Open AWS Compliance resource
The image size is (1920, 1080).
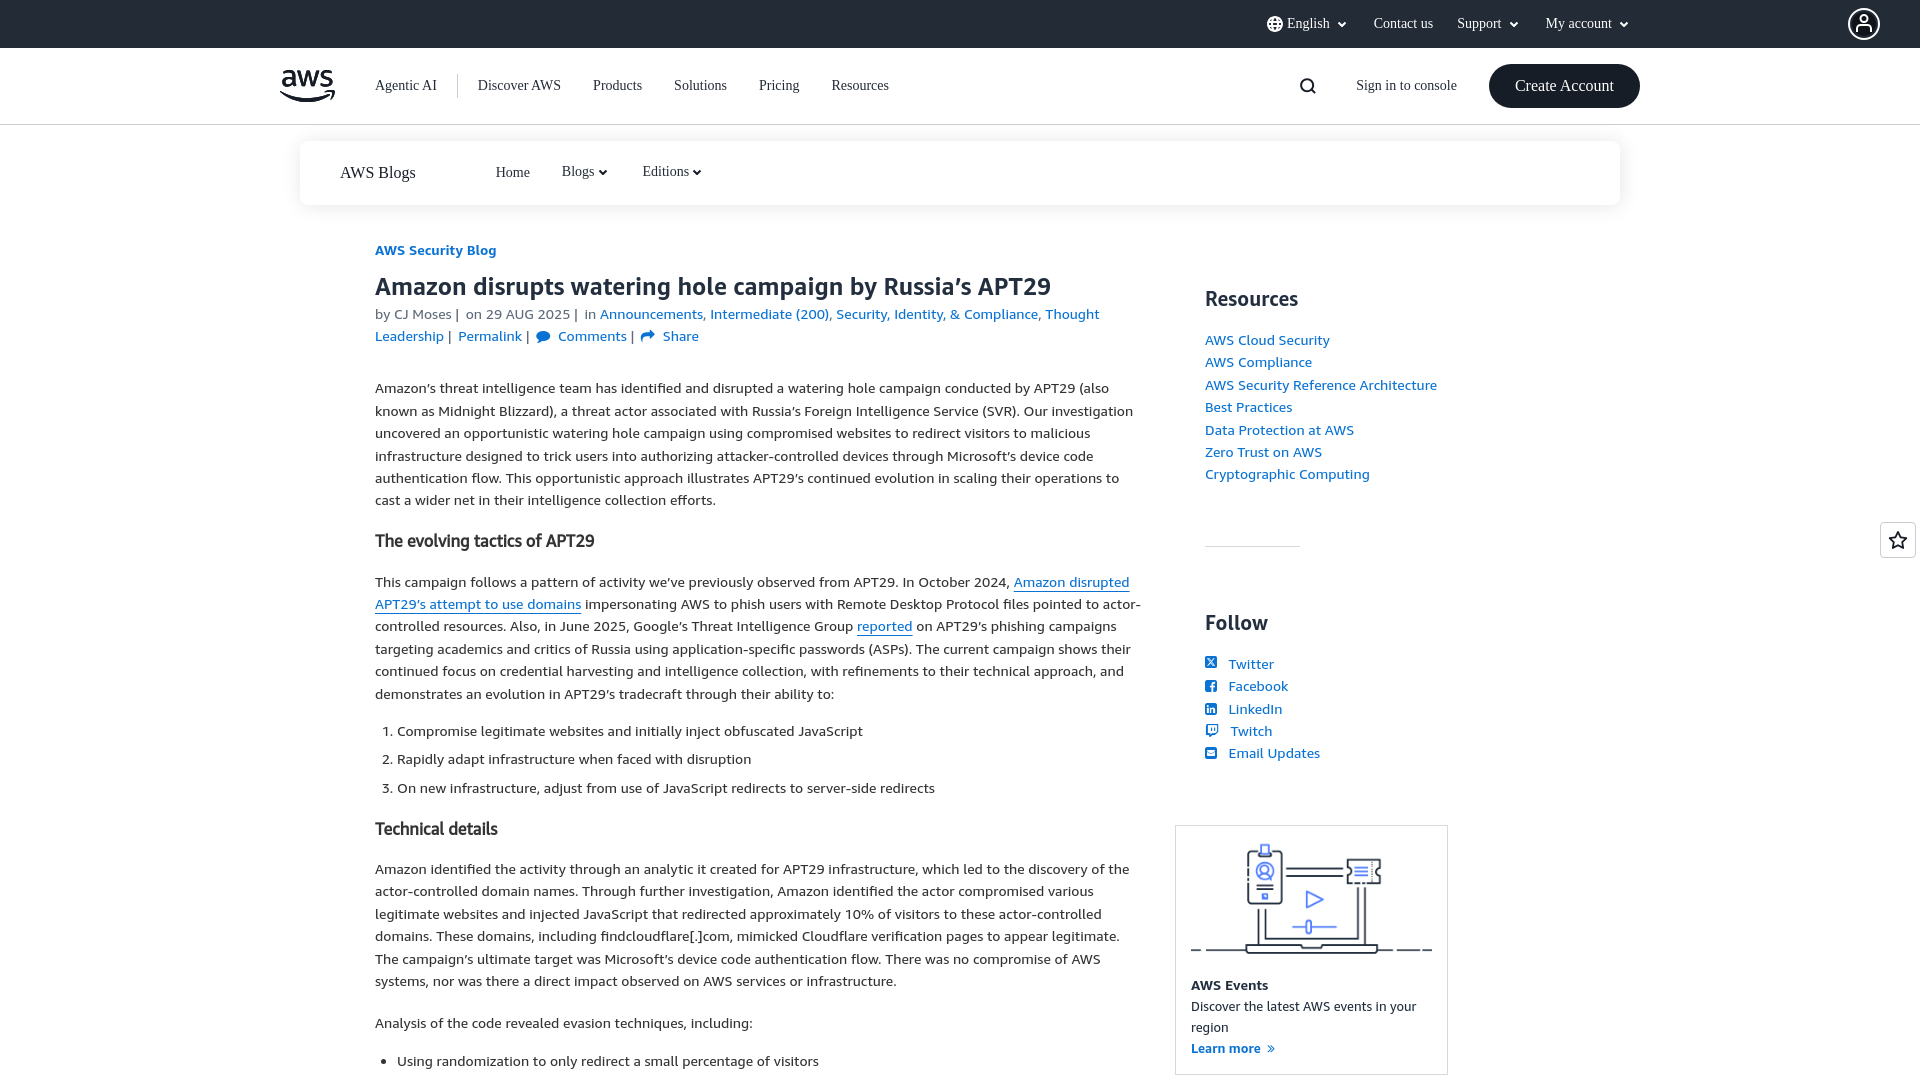coord(1258,362)
